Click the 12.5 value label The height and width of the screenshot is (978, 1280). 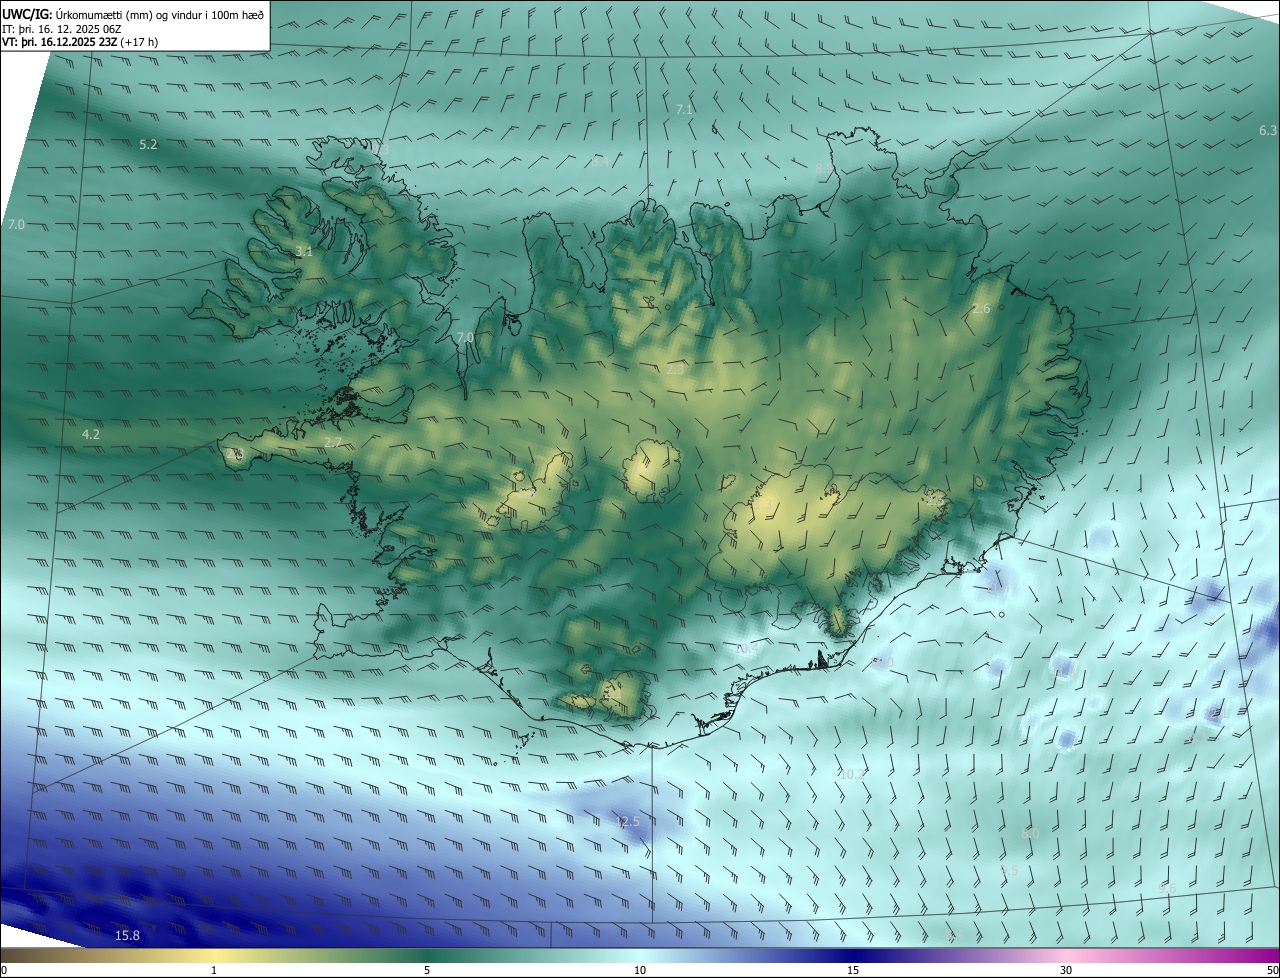(627, 822)
